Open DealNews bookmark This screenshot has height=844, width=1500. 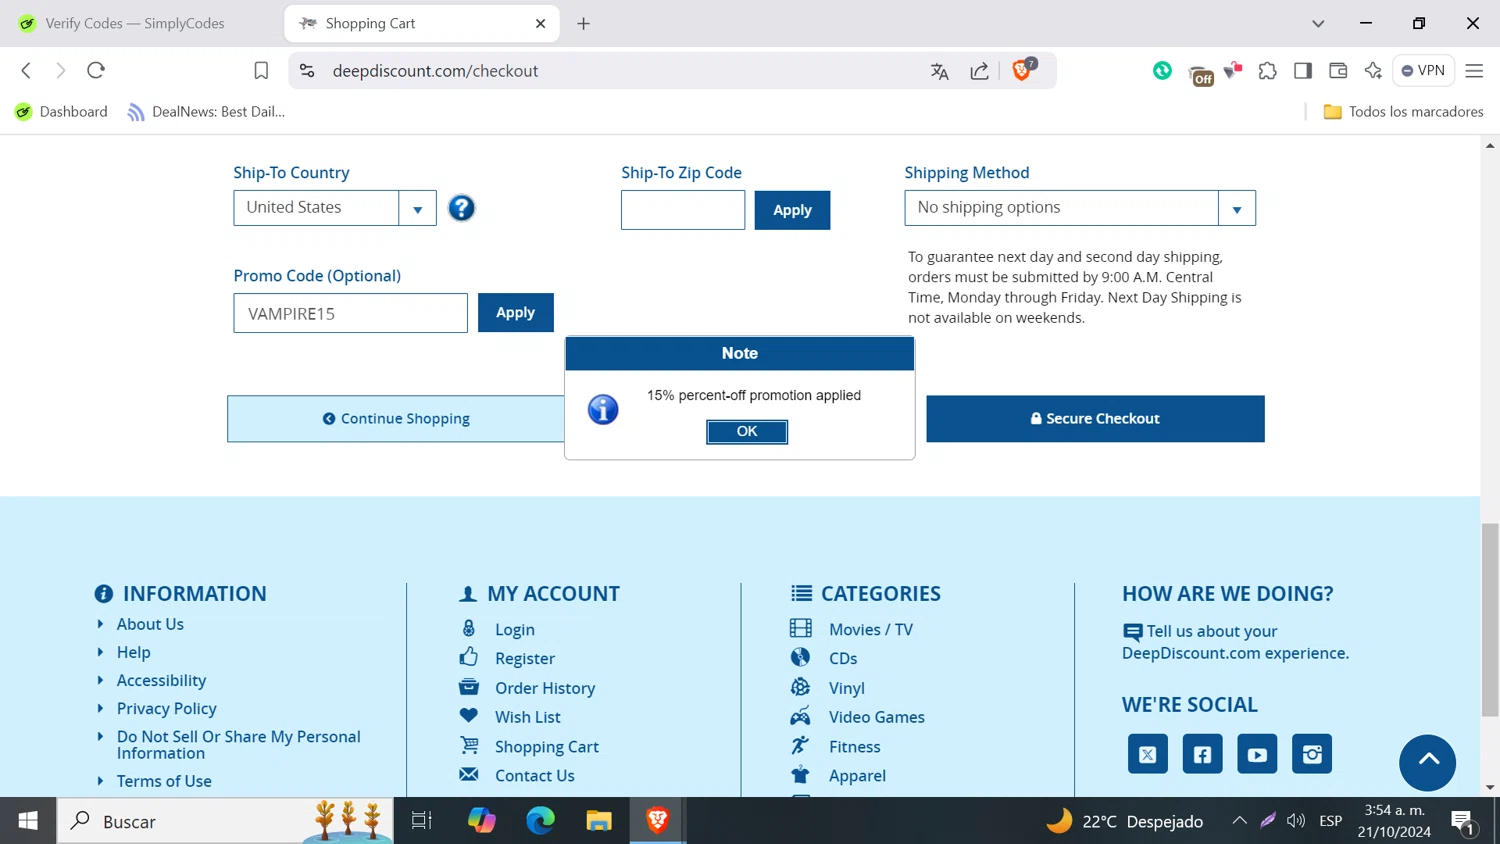point(206,112)
